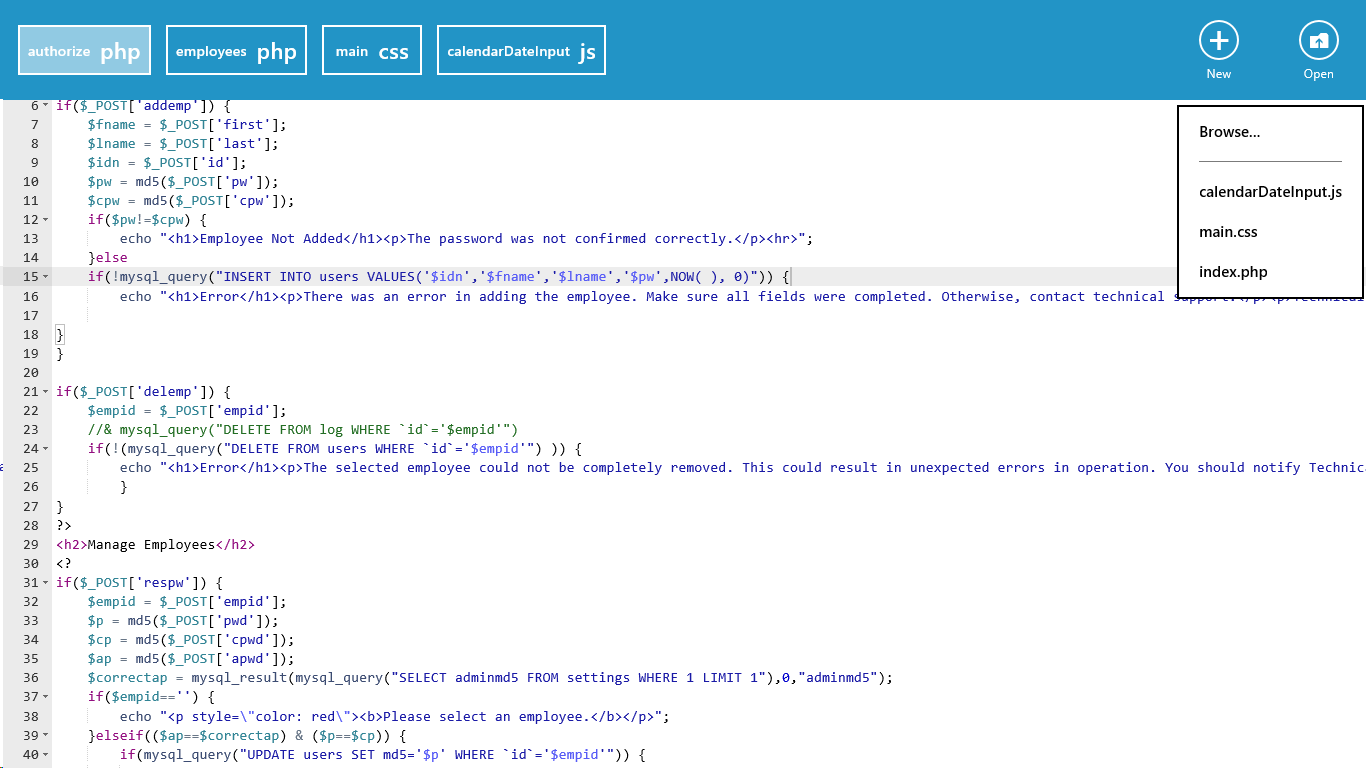Open recent file index.php from list
Viewport: 1366px width, 768px height.
[1233, 272]
